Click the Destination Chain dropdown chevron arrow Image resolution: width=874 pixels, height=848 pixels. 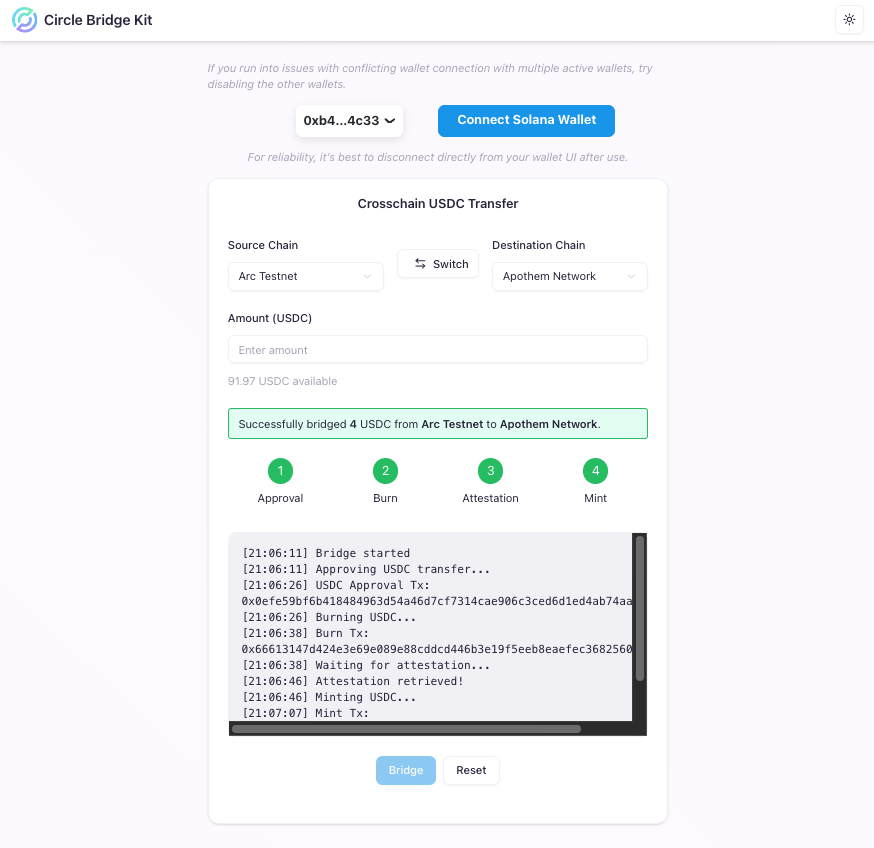[x=631, y=277]
